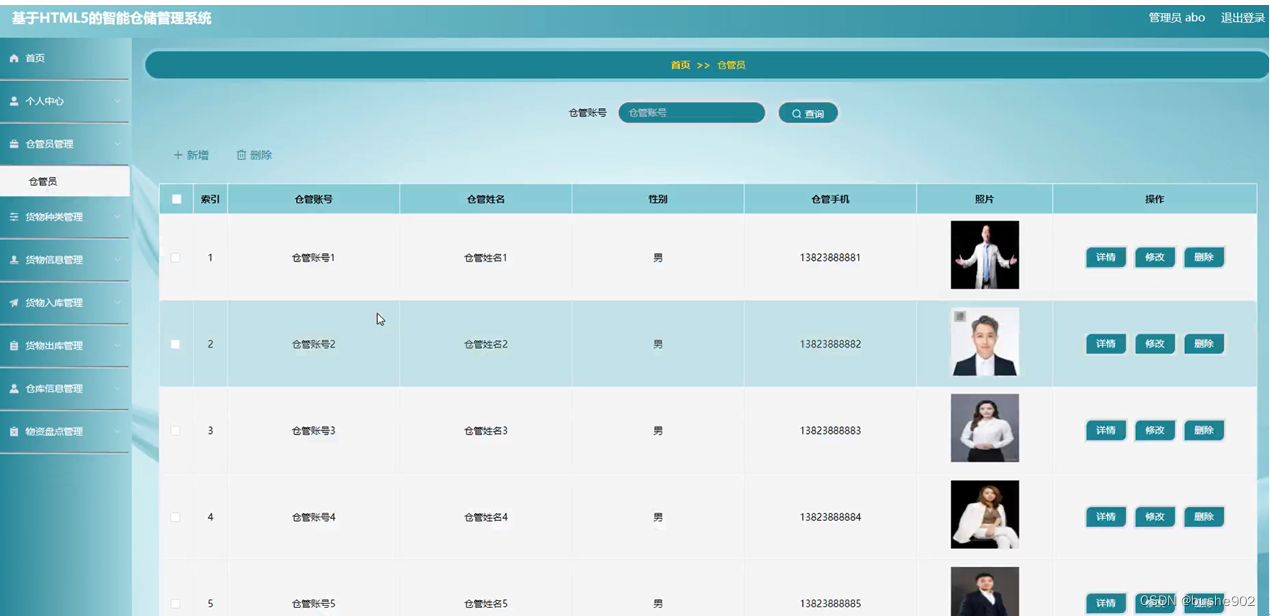
Task: Click 删除 for row 仓管账号4
Action: coord(1204,517)
